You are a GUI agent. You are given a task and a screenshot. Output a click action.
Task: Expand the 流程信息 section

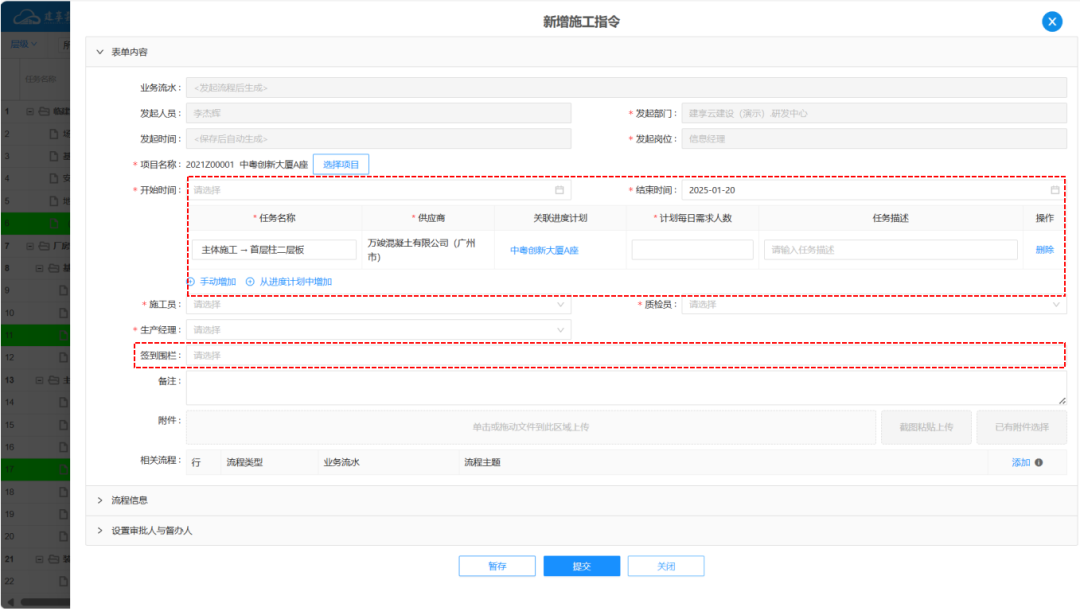pos(100,500)
